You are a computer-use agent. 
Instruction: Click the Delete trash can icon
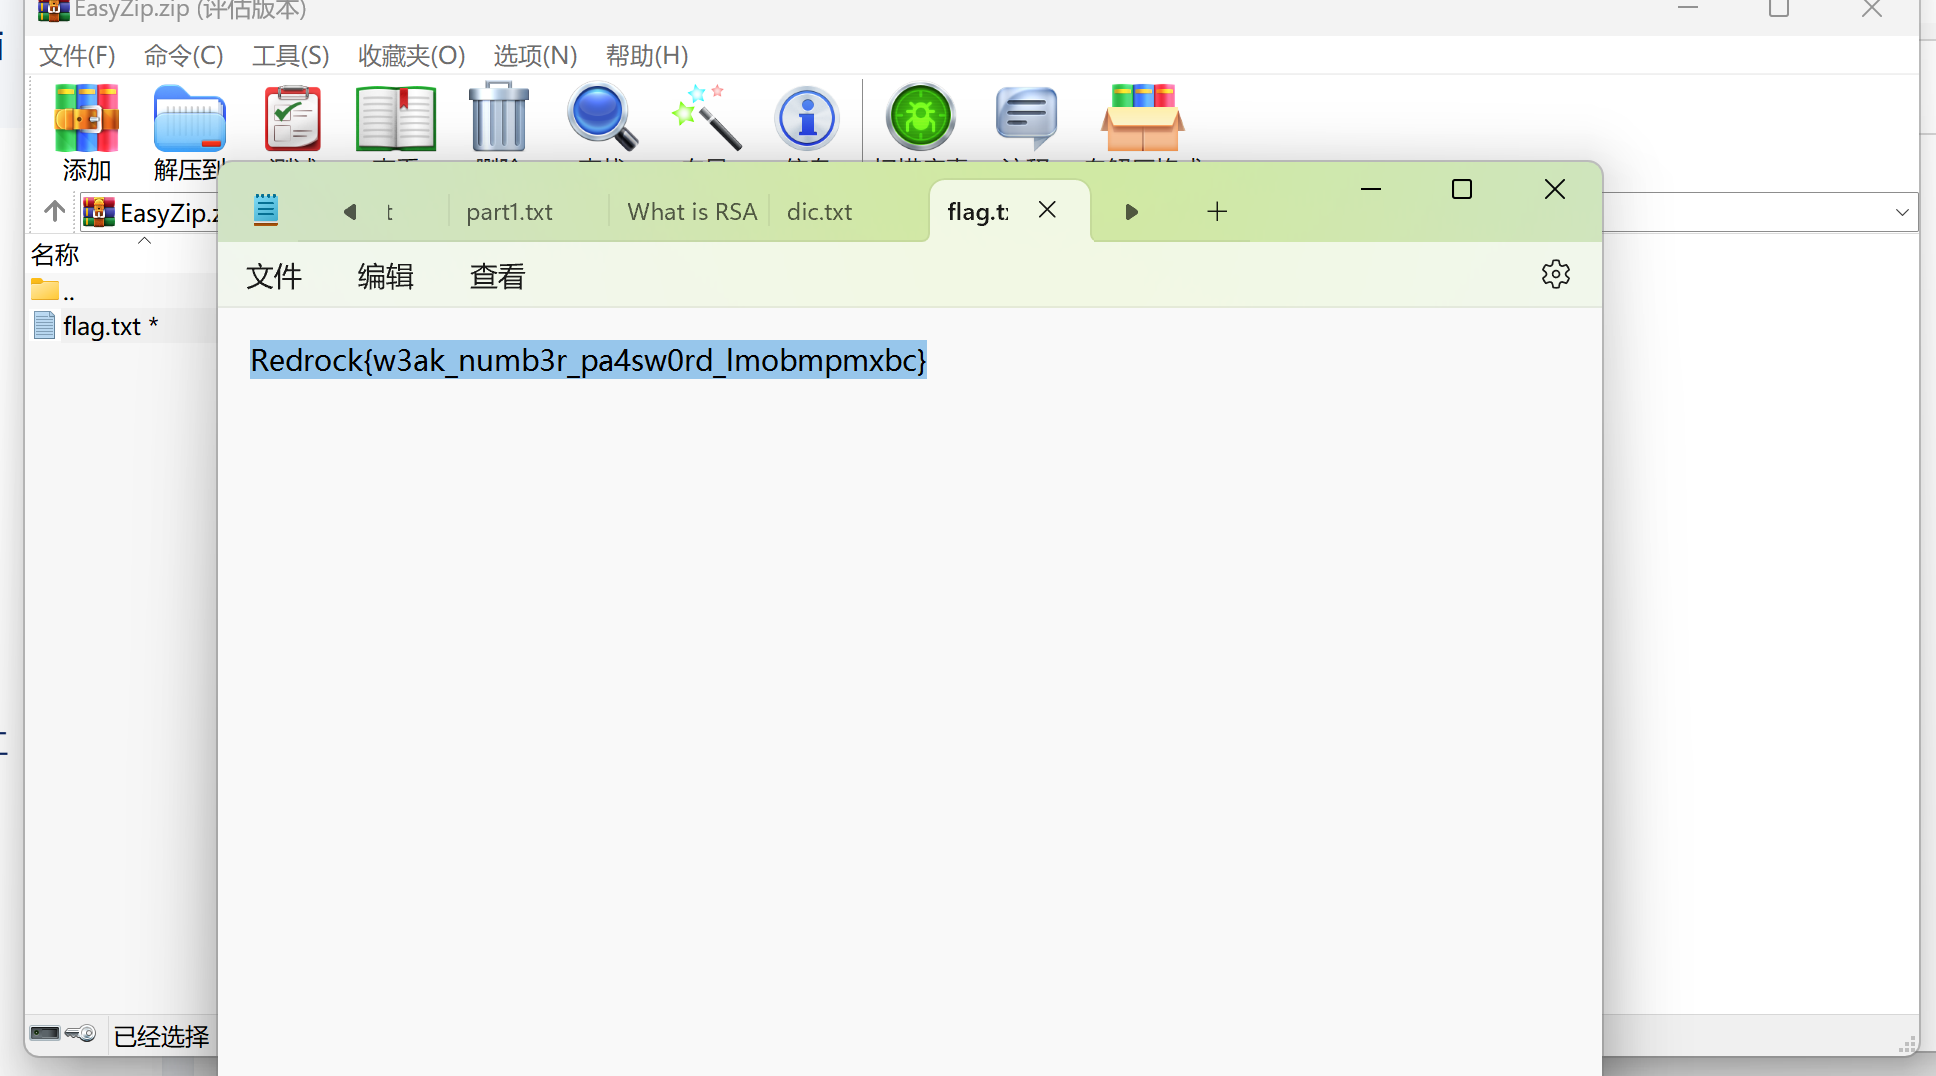(498, 118)
